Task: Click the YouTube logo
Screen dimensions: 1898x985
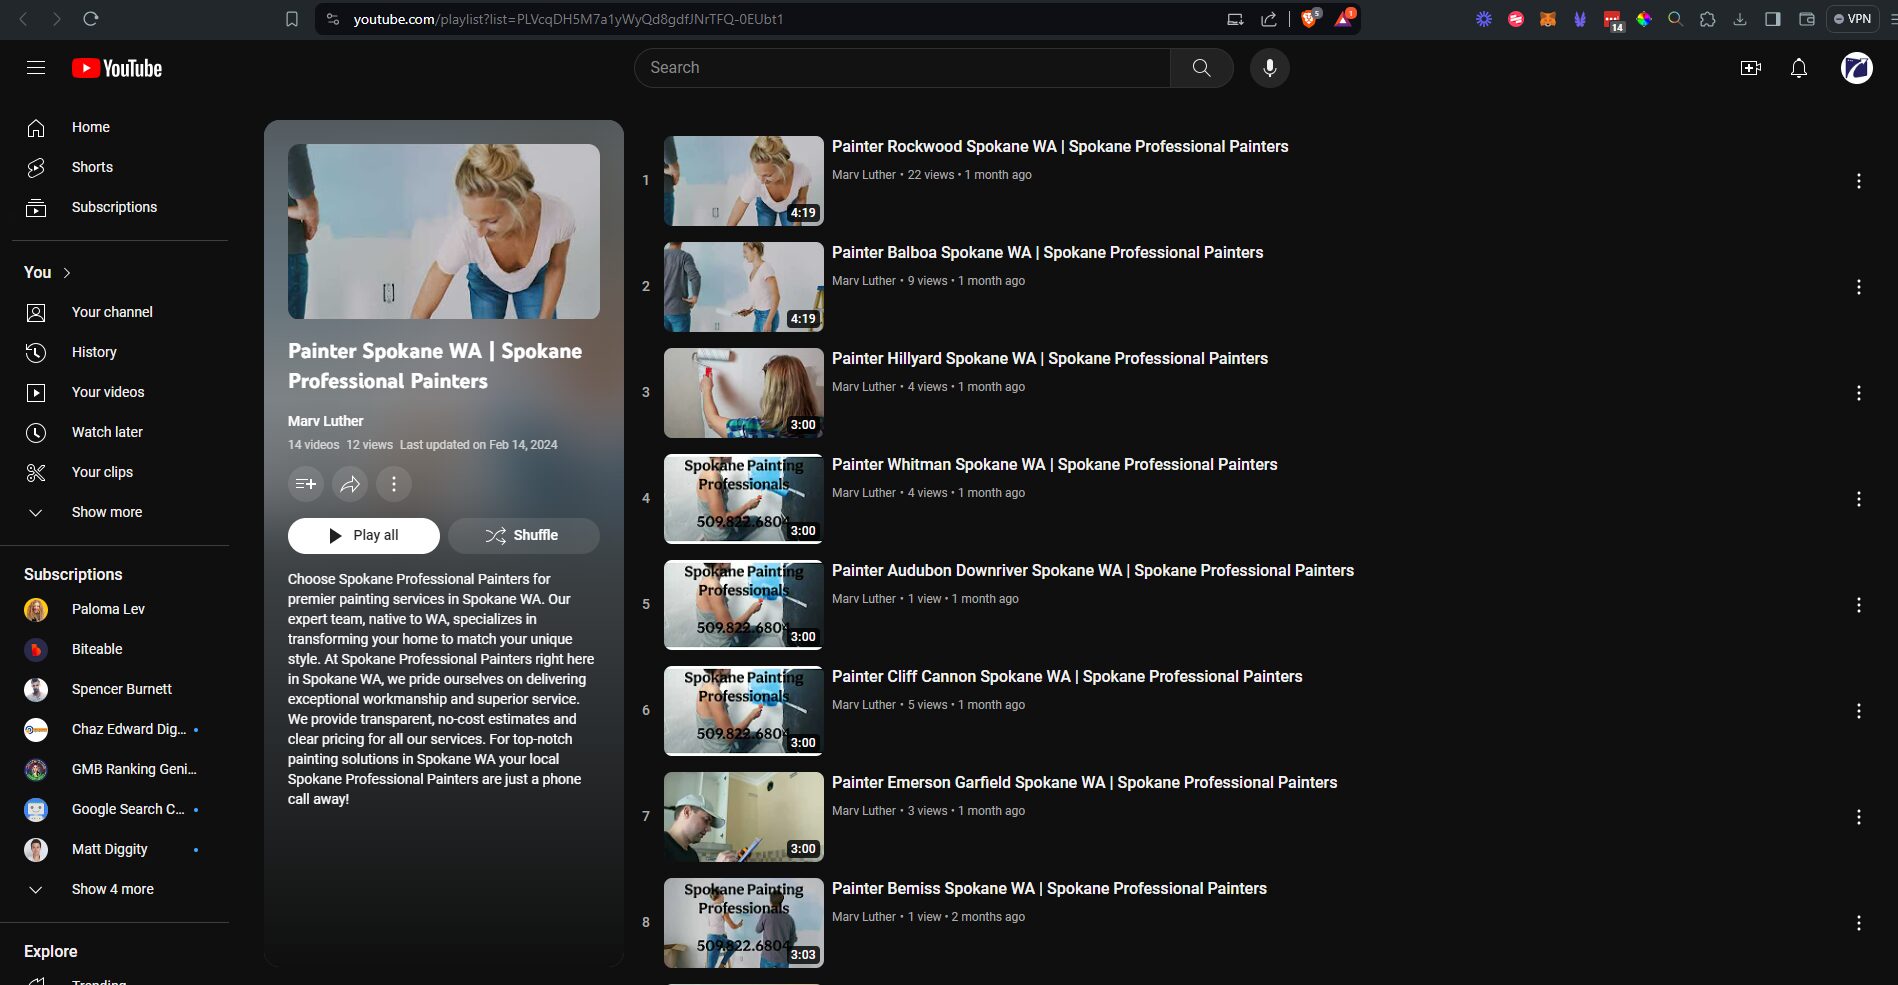Action: pyautogui.click(x=117, y=68)
